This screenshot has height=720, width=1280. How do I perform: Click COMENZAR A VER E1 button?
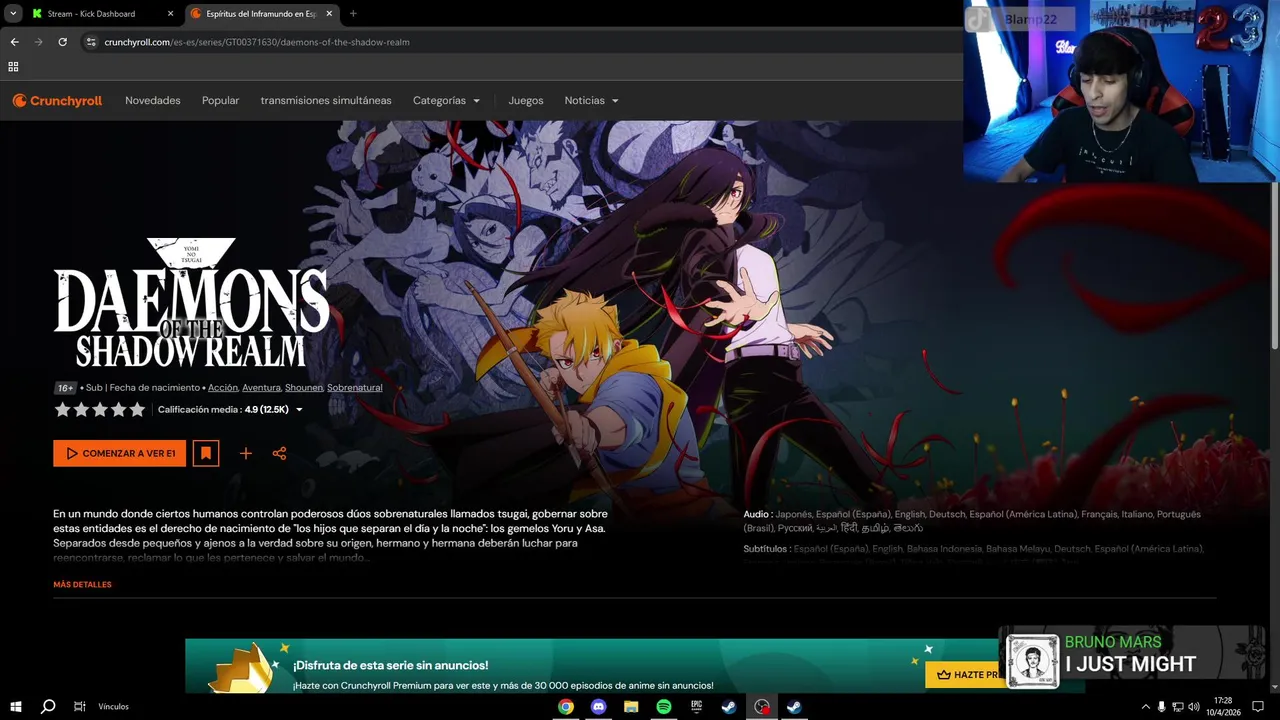(120, 453)
